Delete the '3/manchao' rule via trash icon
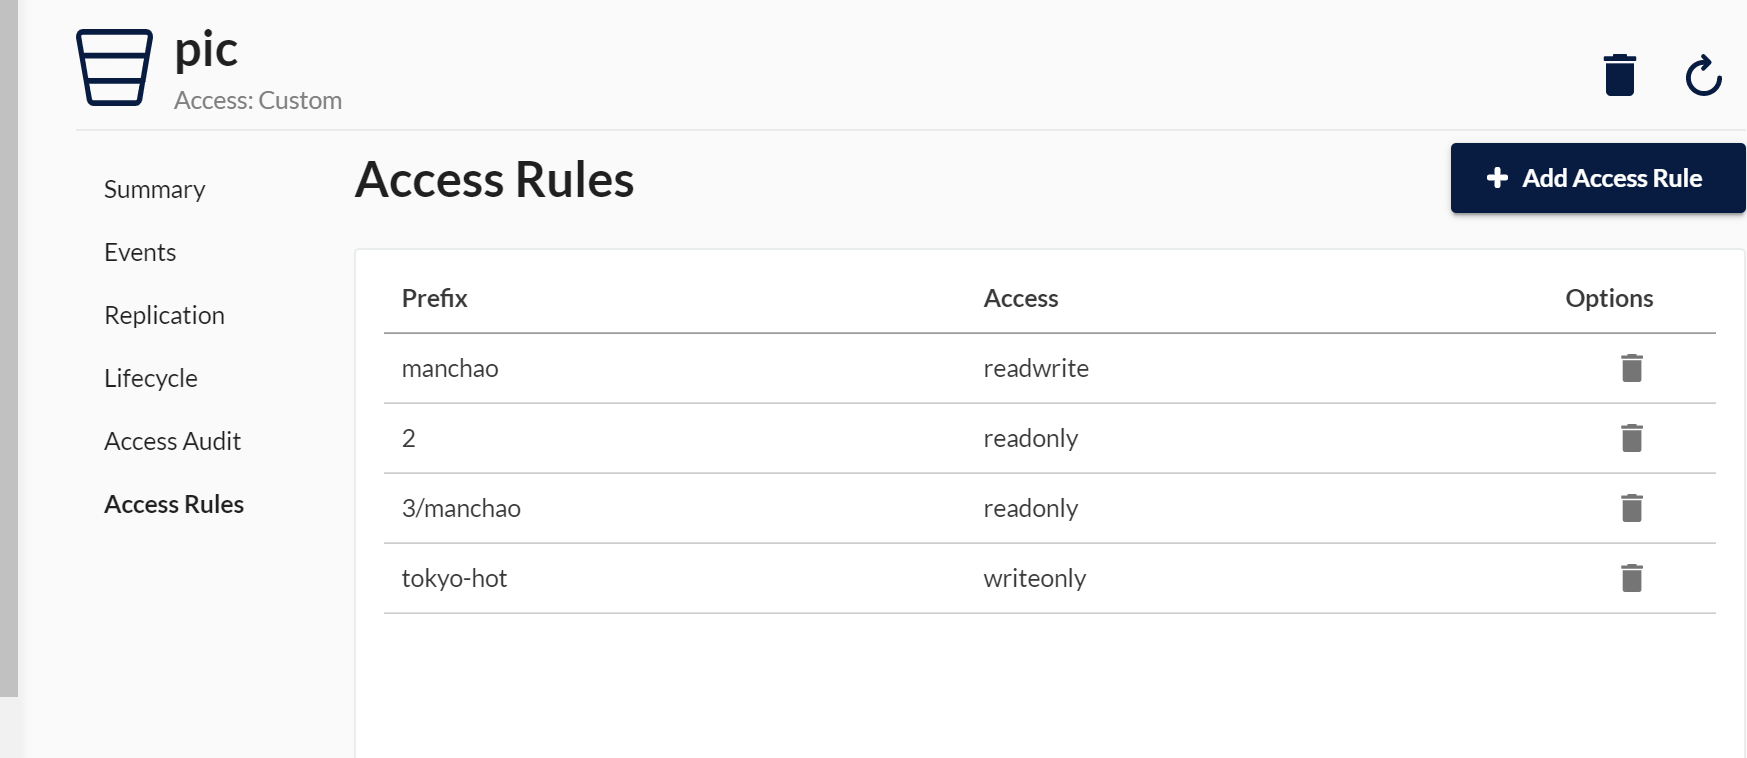The height and width of the screenshot is (758, 1747). point(1631,508)
